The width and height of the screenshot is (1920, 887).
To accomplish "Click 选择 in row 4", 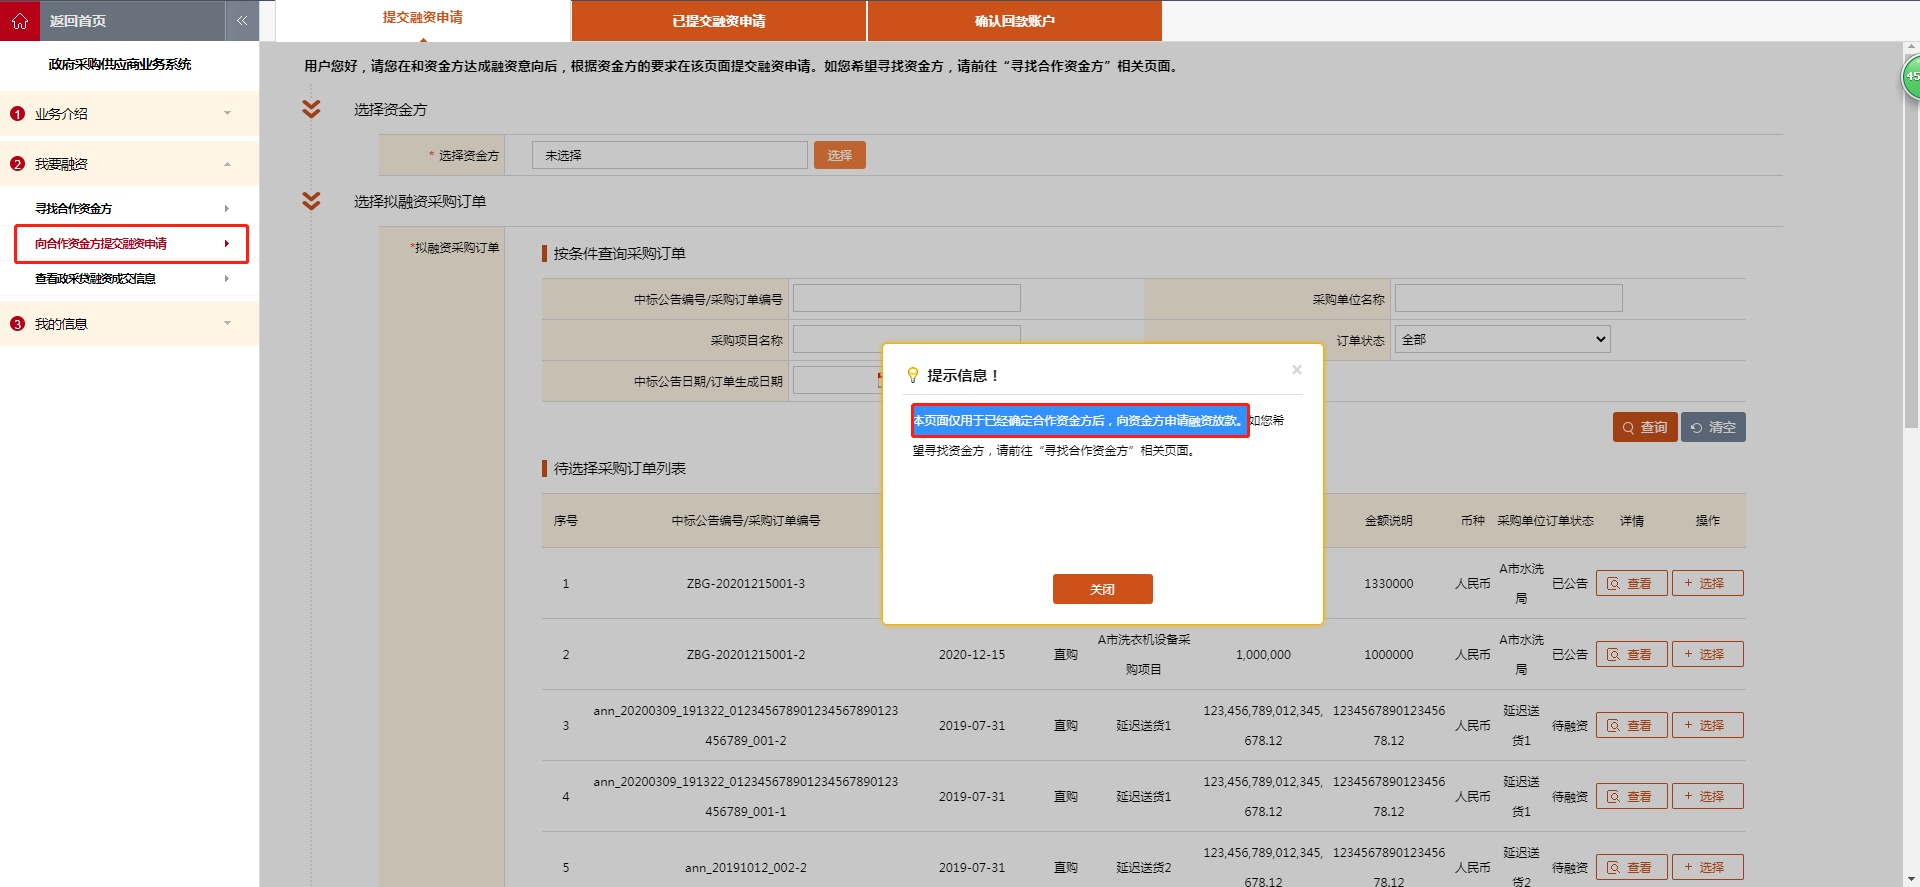I will pyautogui.click(x=1708, y=796).
